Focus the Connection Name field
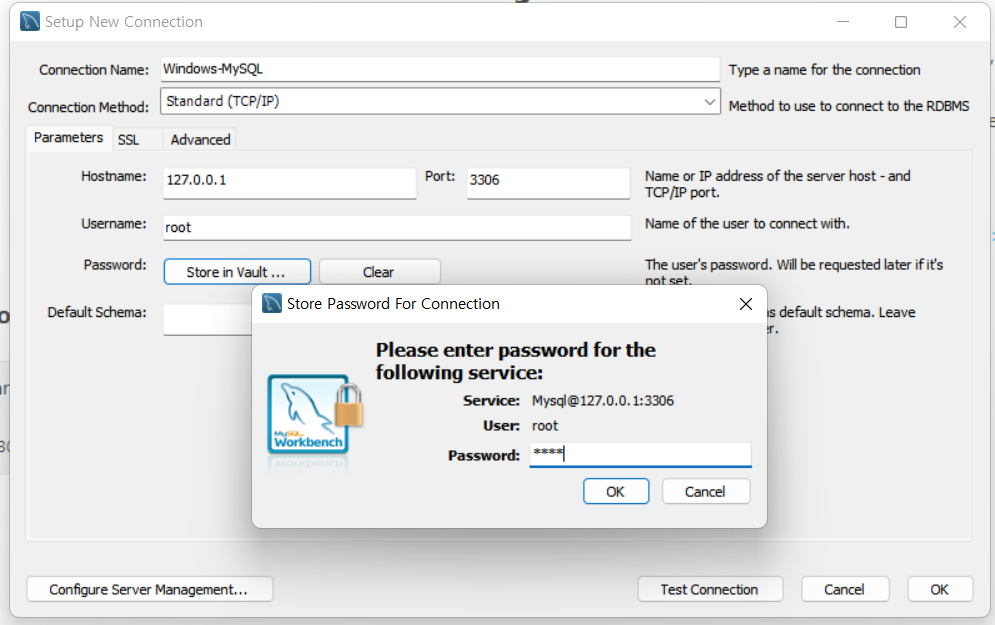 click(440, 69)
